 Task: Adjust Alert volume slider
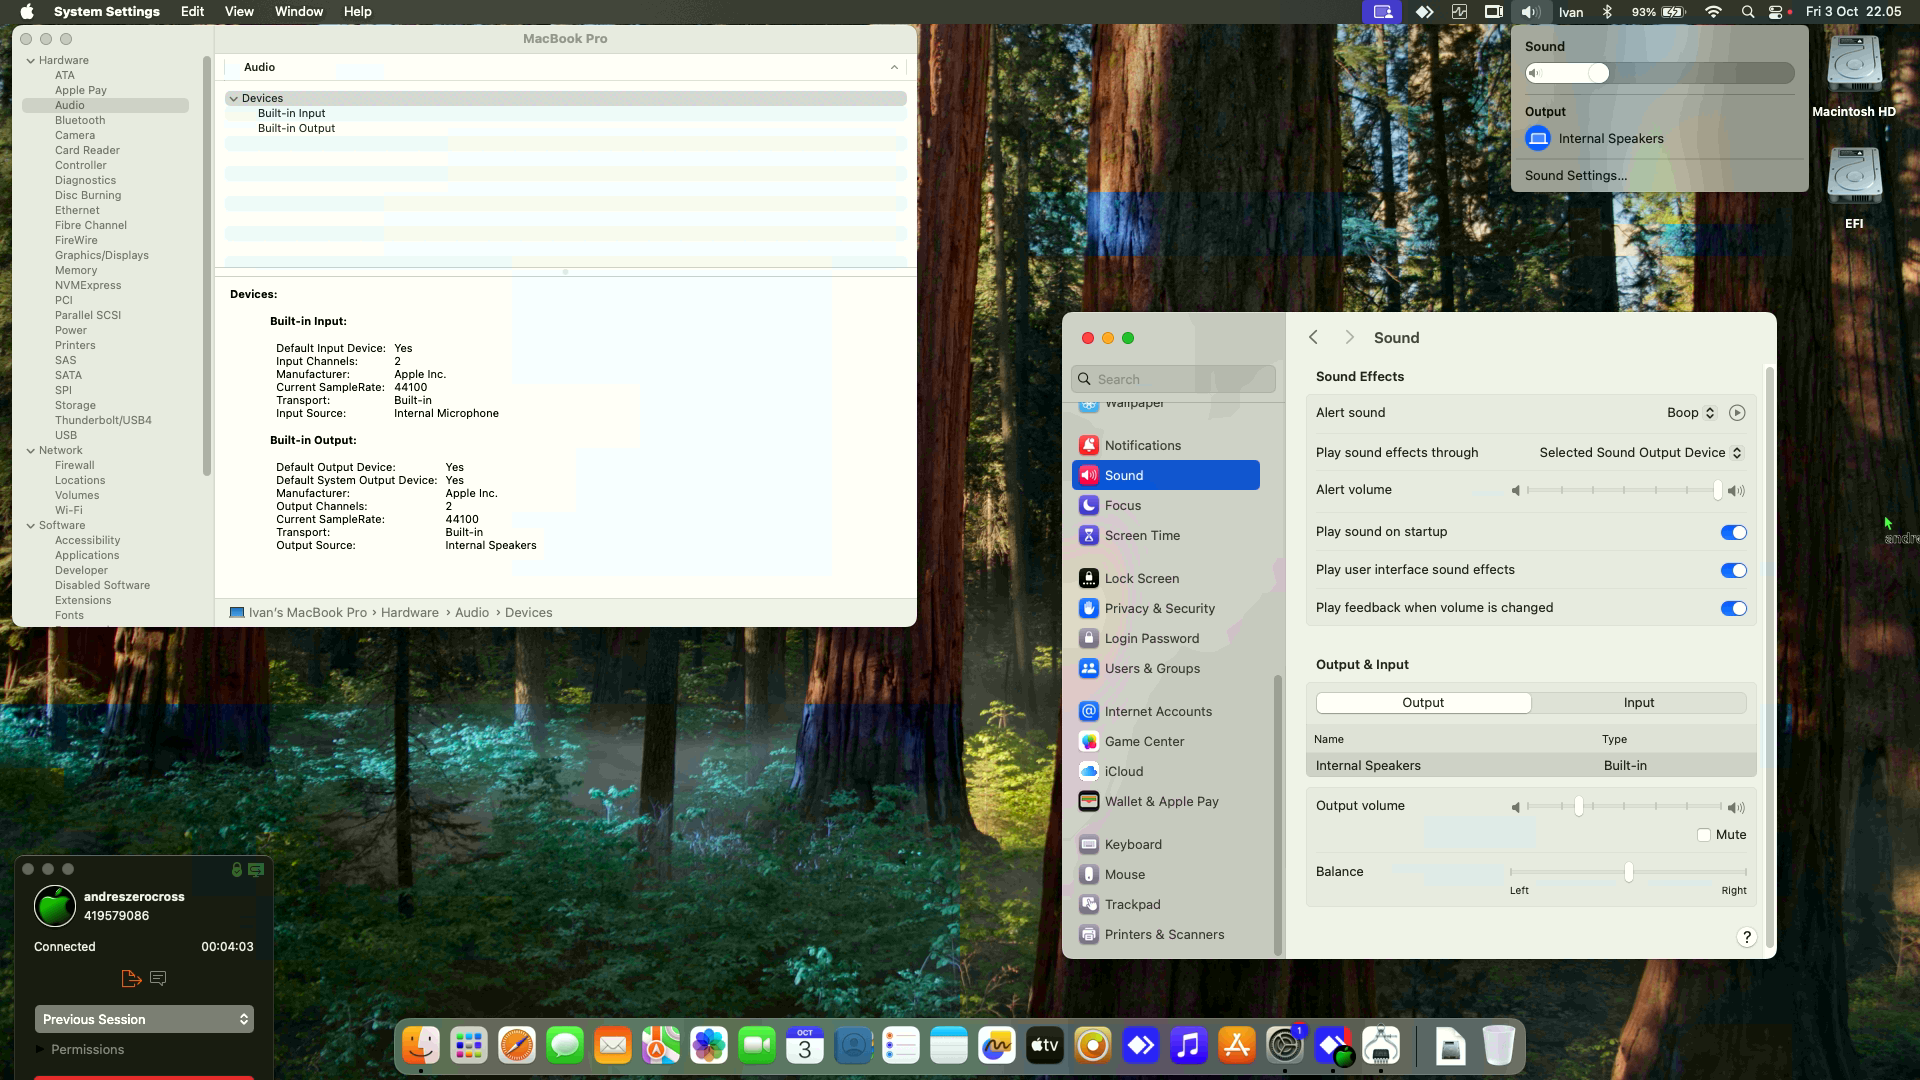1624,490
